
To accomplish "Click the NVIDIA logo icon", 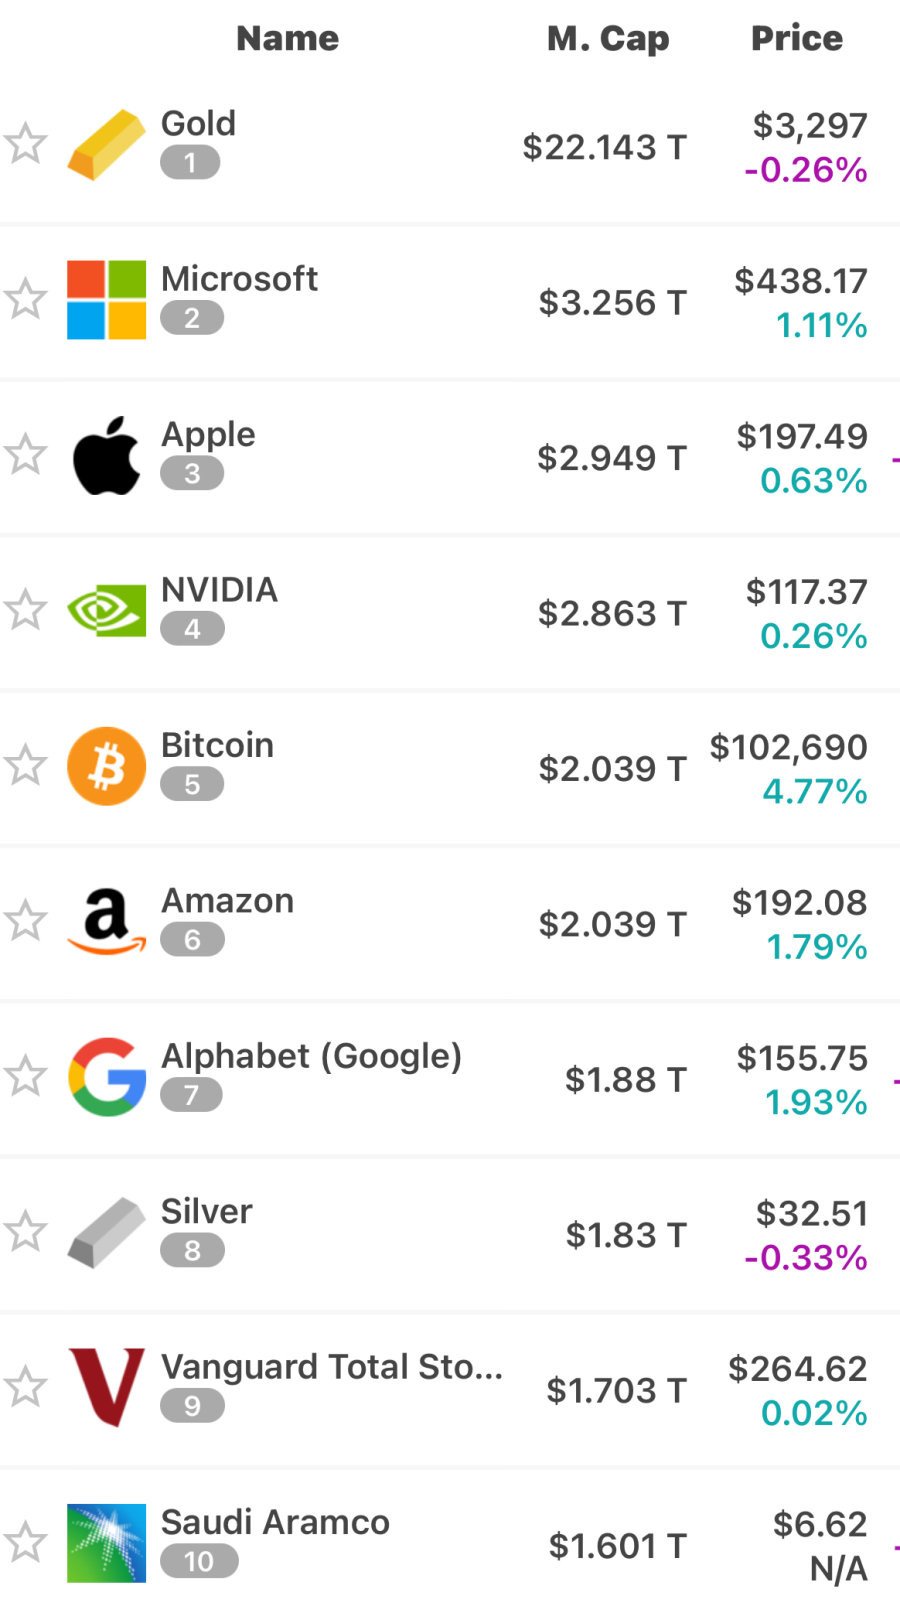I will pyautogui.click(x=106, y=611).
